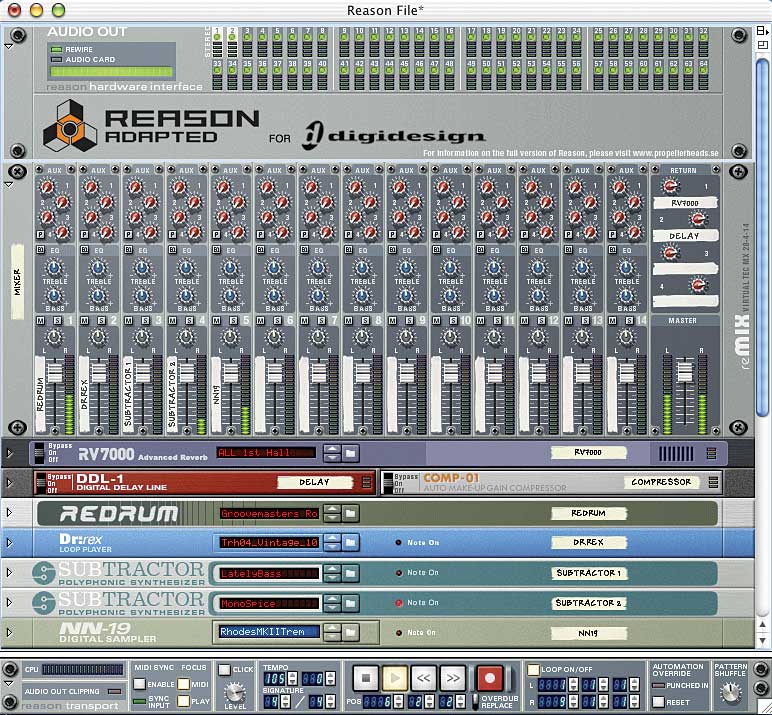This screenshot has height=715, width=772.
Task: Expand the Dr:rex loop player
Action: (x=9, y=543)
